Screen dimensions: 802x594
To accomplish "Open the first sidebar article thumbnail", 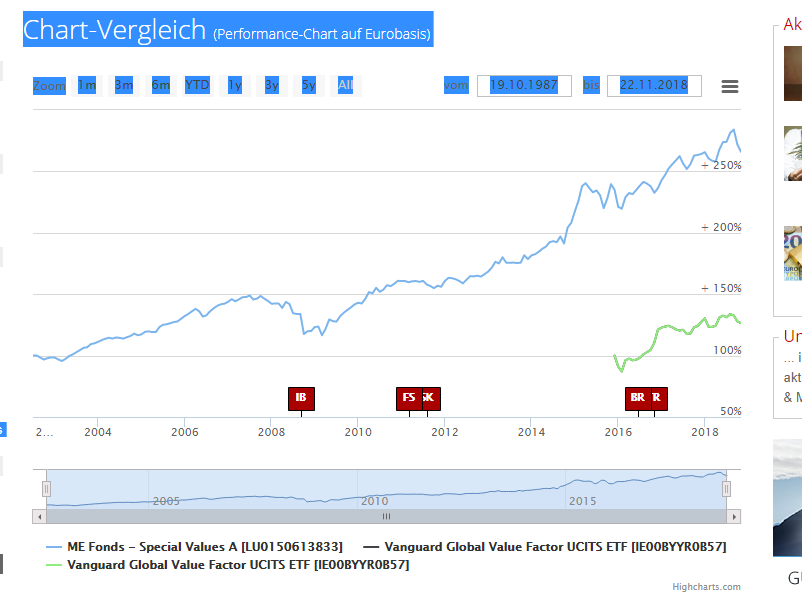I will click(793, 74).
